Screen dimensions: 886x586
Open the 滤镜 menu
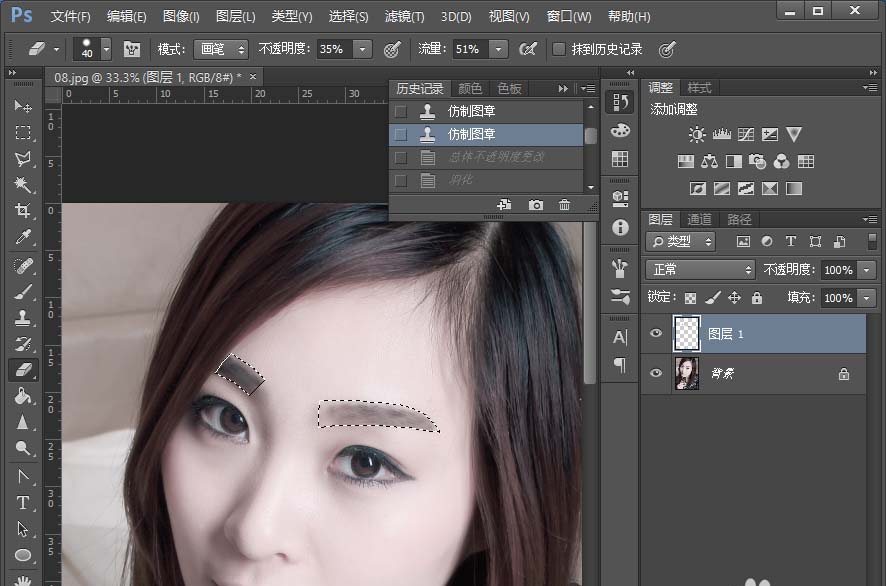(402, 16)
